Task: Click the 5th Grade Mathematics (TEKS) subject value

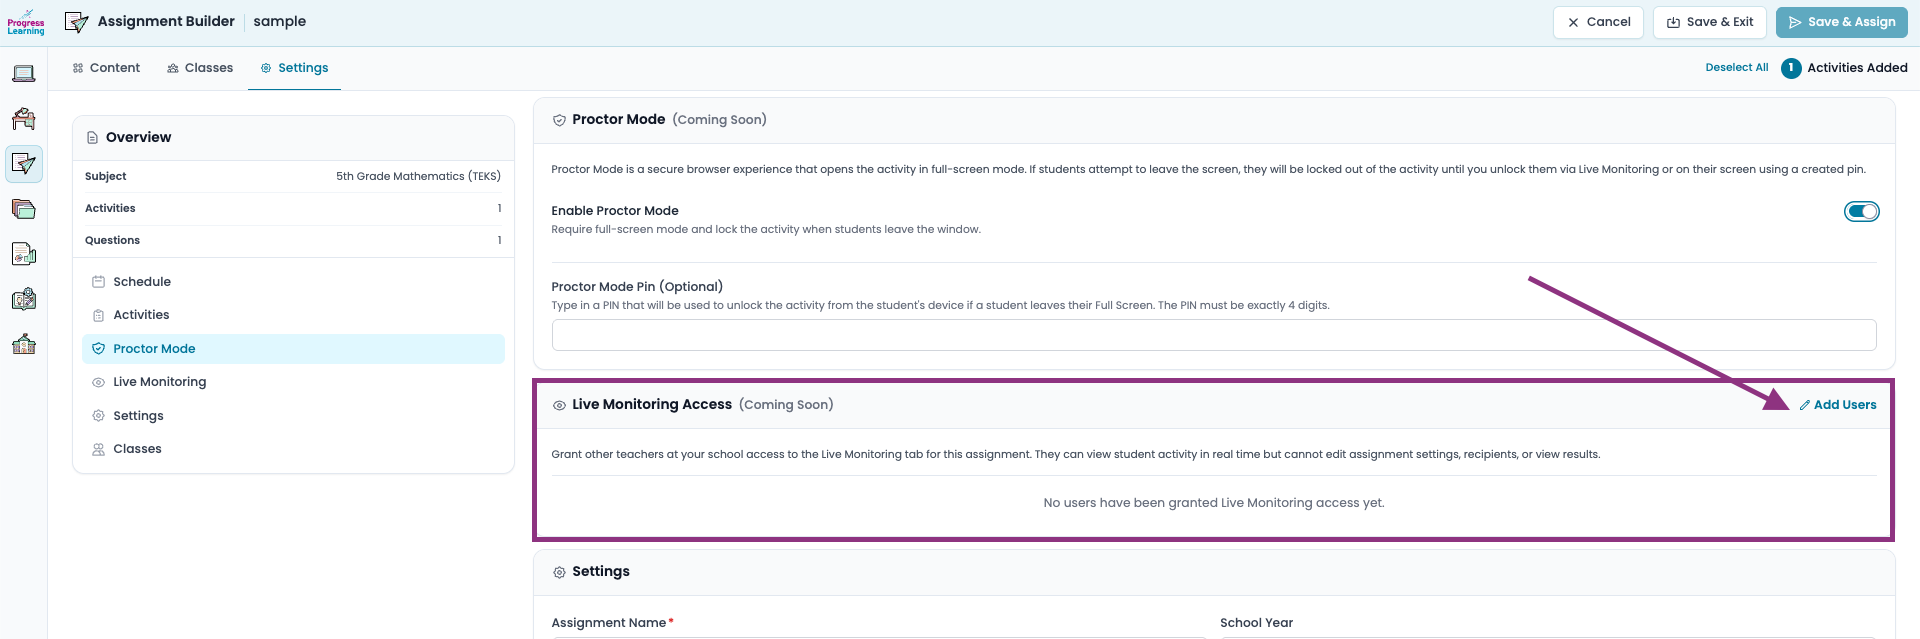Action: [x=418, y=176]
